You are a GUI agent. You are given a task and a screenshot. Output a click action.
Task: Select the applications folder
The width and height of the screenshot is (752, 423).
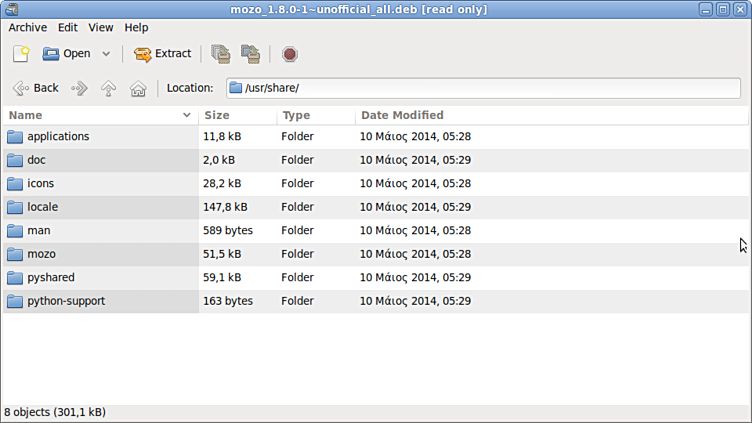pyautogui.click(x=58, y=137)
